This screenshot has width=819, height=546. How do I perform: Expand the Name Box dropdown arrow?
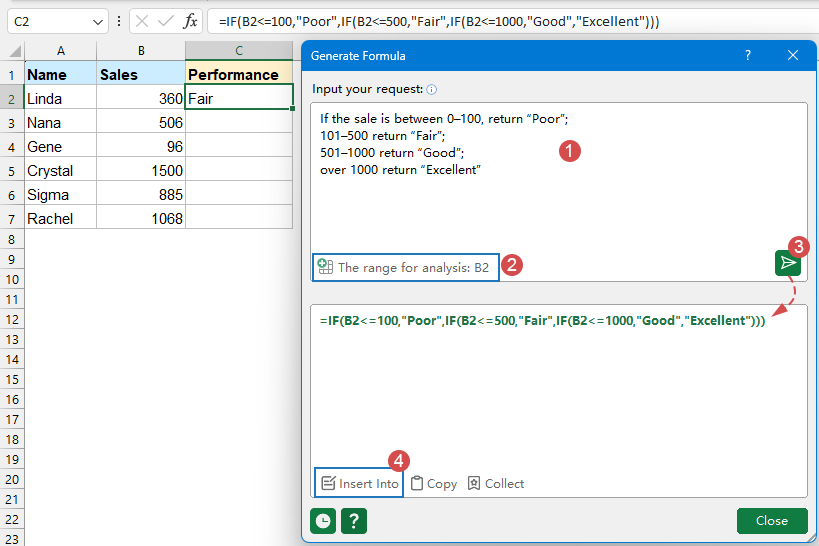coord(97,21)
